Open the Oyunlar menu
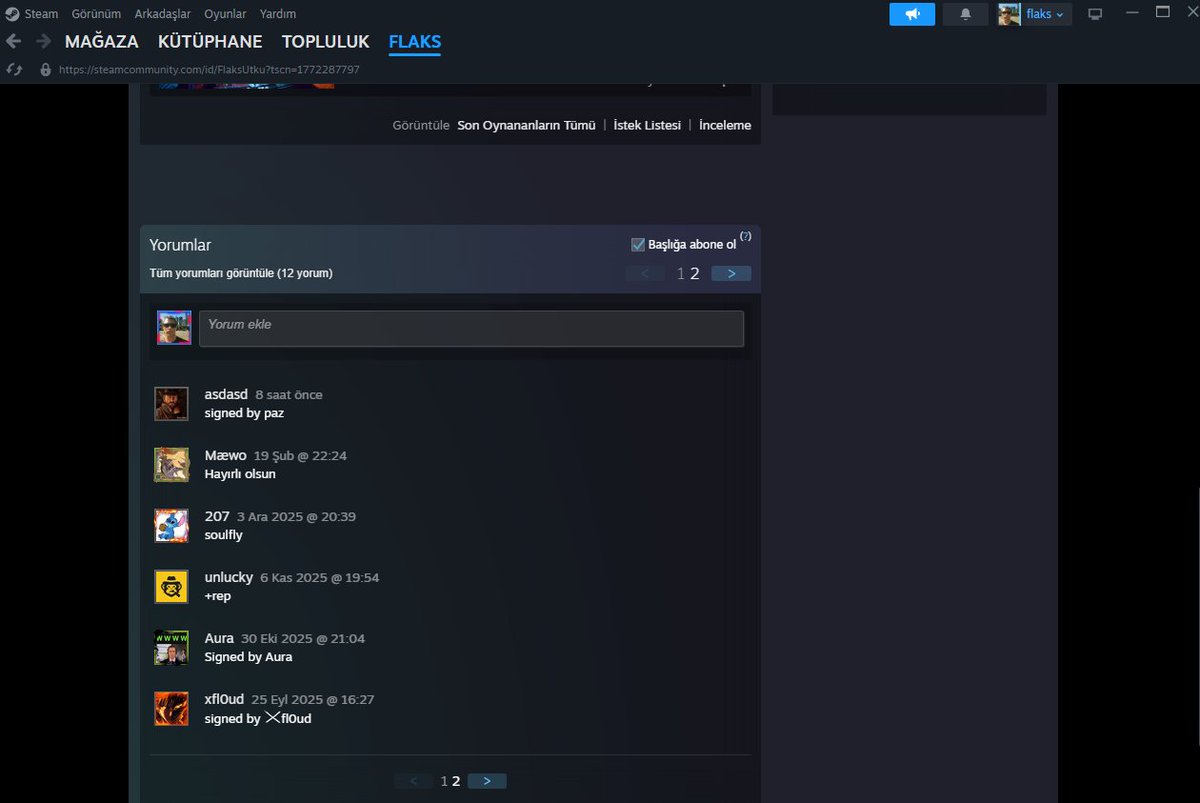Screen dimensions: 1200x803 coord(225,14)
